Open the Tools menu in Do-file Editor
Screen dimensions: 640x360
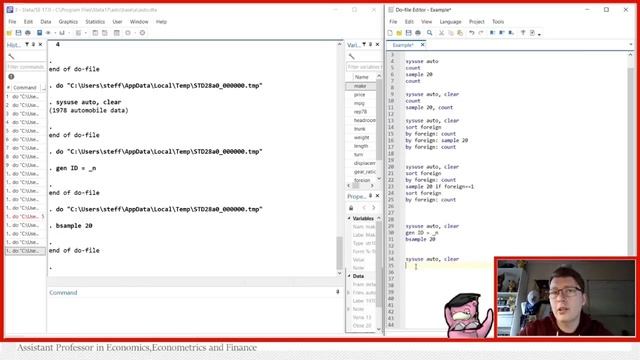498,22
